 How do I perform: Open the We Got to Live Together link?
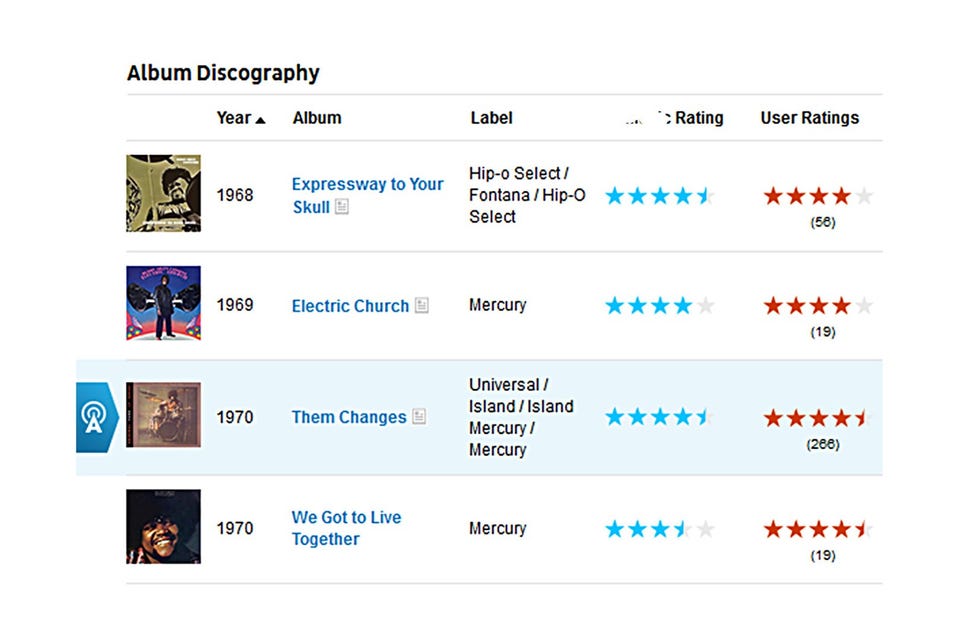click(x=345, y=528)
